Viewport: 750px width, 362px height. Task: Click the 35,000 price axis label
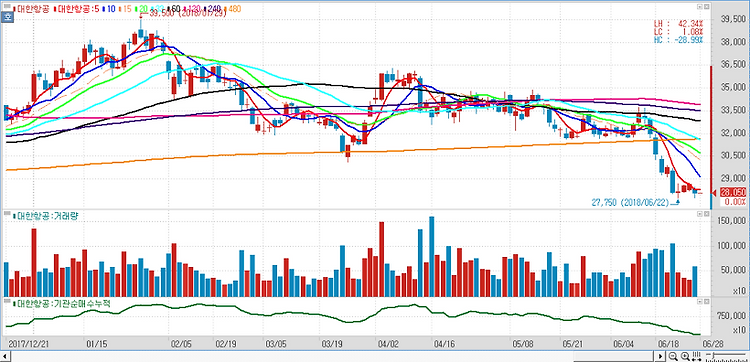pos(733,88)
